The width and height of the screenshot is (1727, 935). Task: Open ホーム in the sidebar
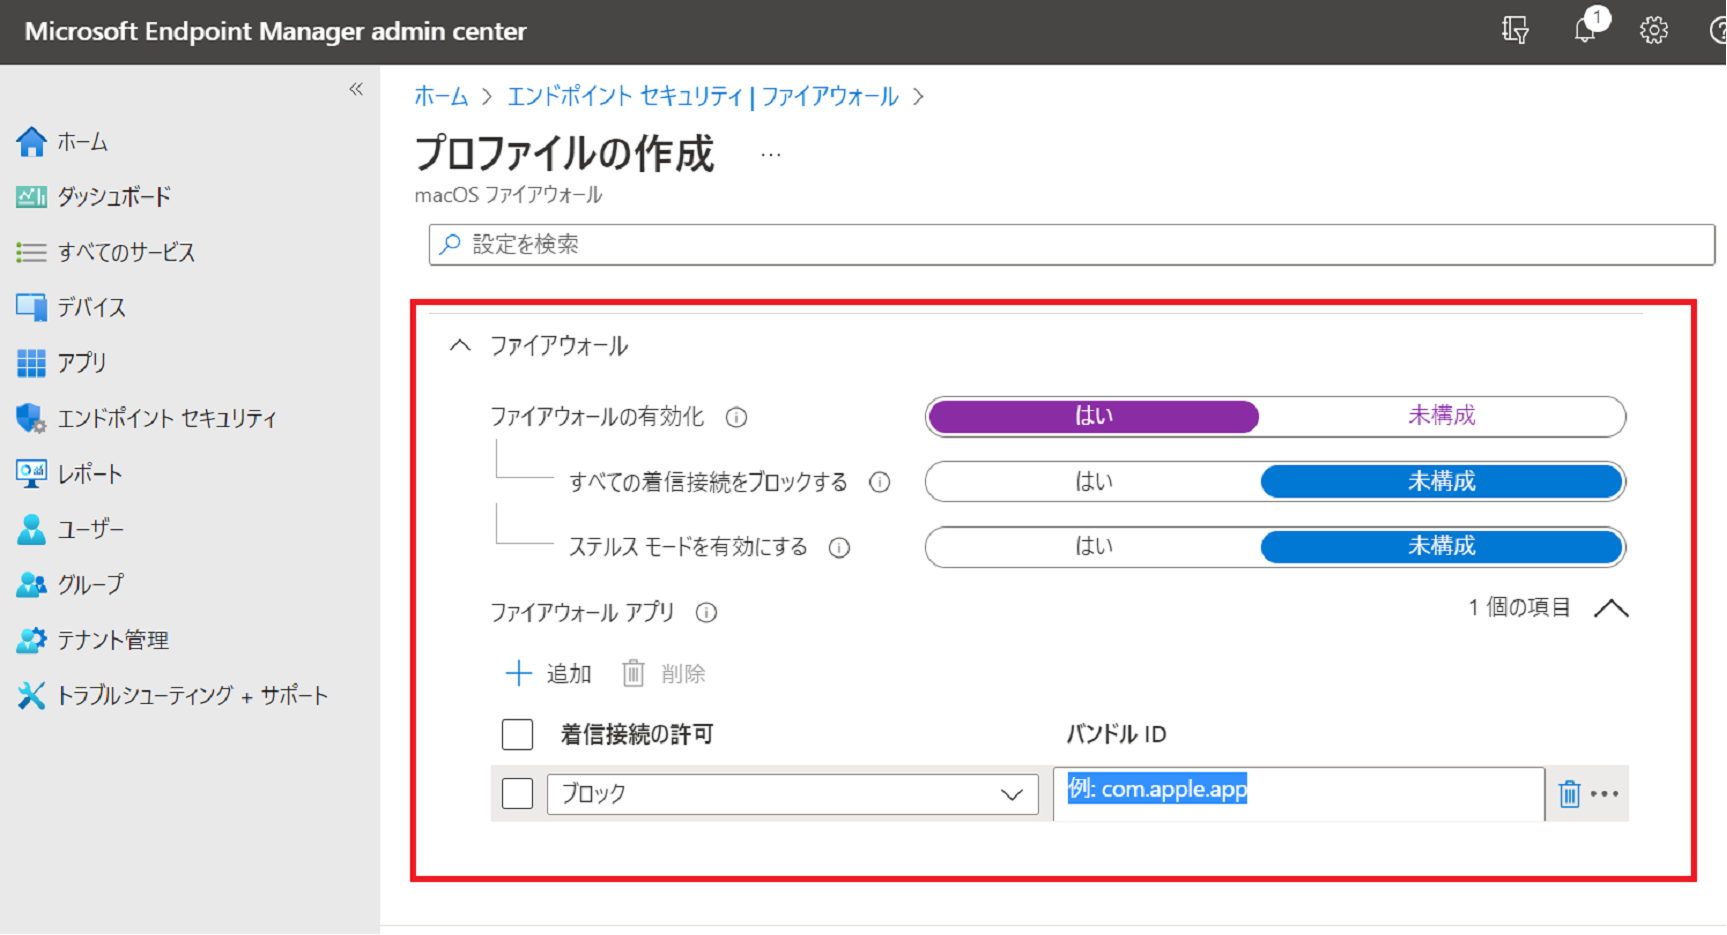pos(82,142)
